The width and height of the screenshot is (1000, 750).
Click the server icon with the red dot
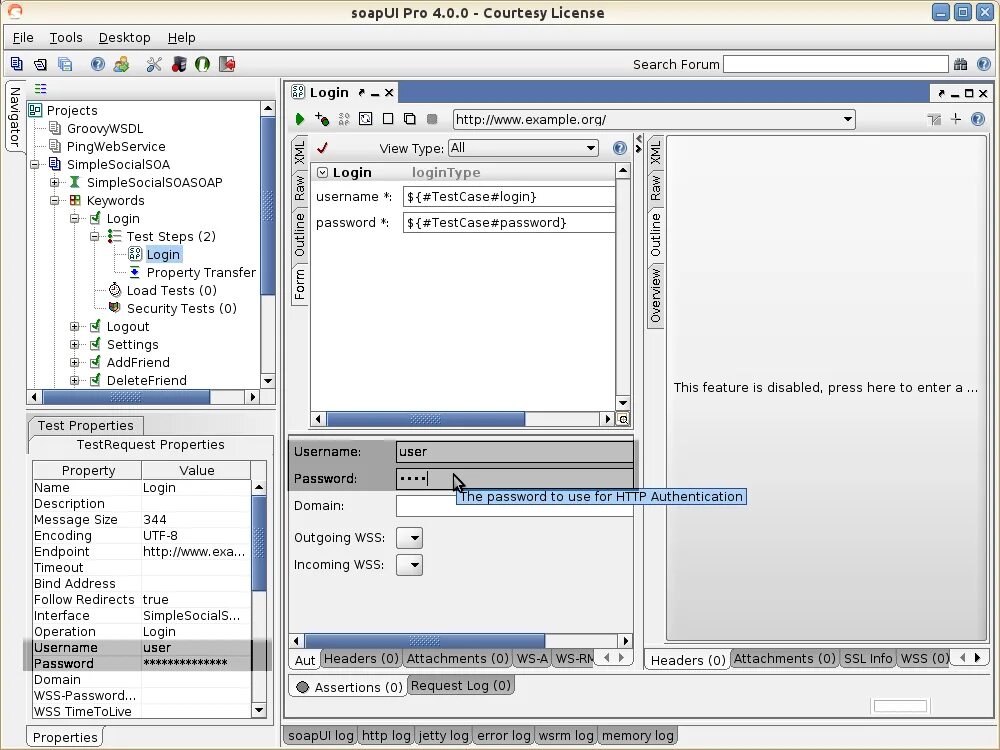pos(179,64)
